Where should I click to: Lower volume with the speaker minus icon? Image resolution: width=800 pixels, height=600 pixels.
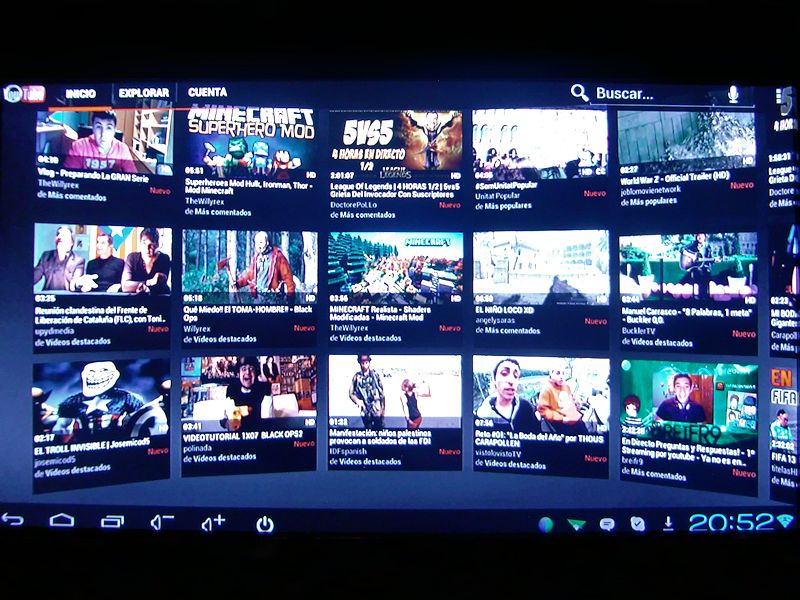[x=162, y=522]
